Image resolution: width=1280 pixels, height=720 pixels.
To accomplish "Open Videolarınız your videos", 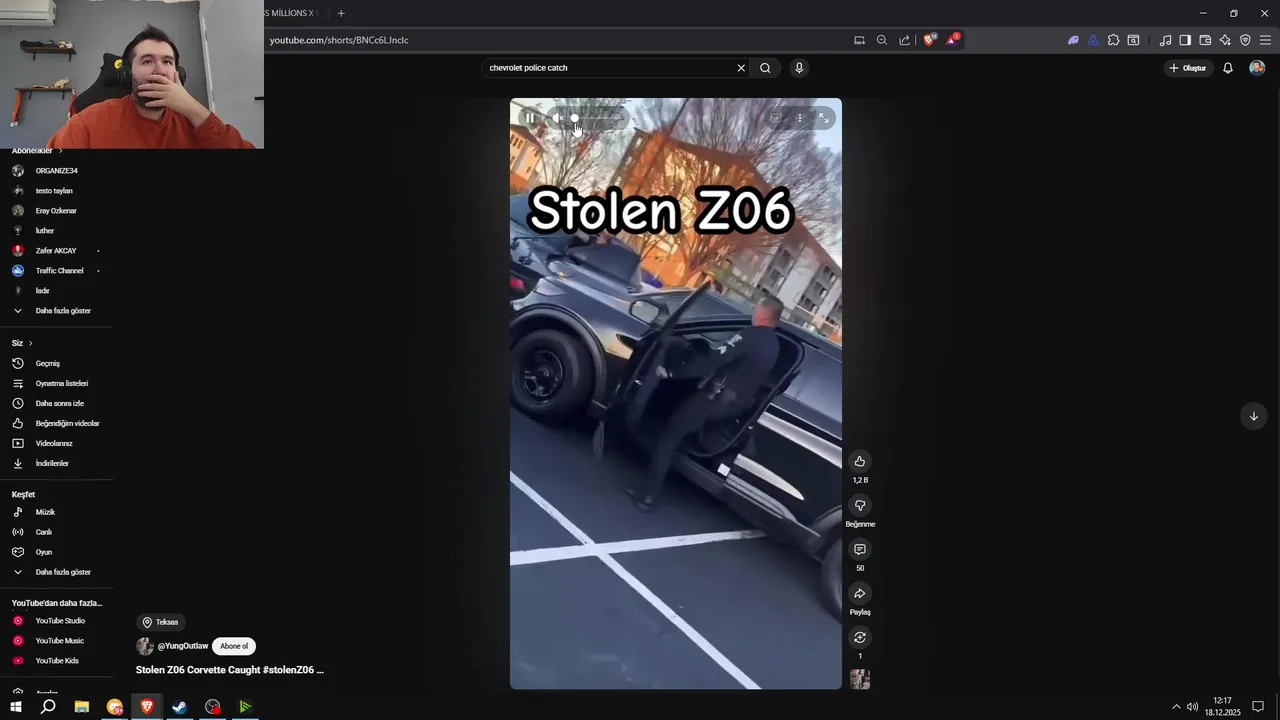I will [x=56, y=443].
